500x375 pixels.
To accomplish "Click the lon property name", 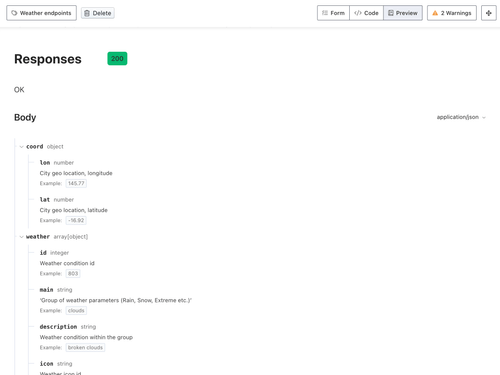I will pyautogui.click(x=45, y=163).
